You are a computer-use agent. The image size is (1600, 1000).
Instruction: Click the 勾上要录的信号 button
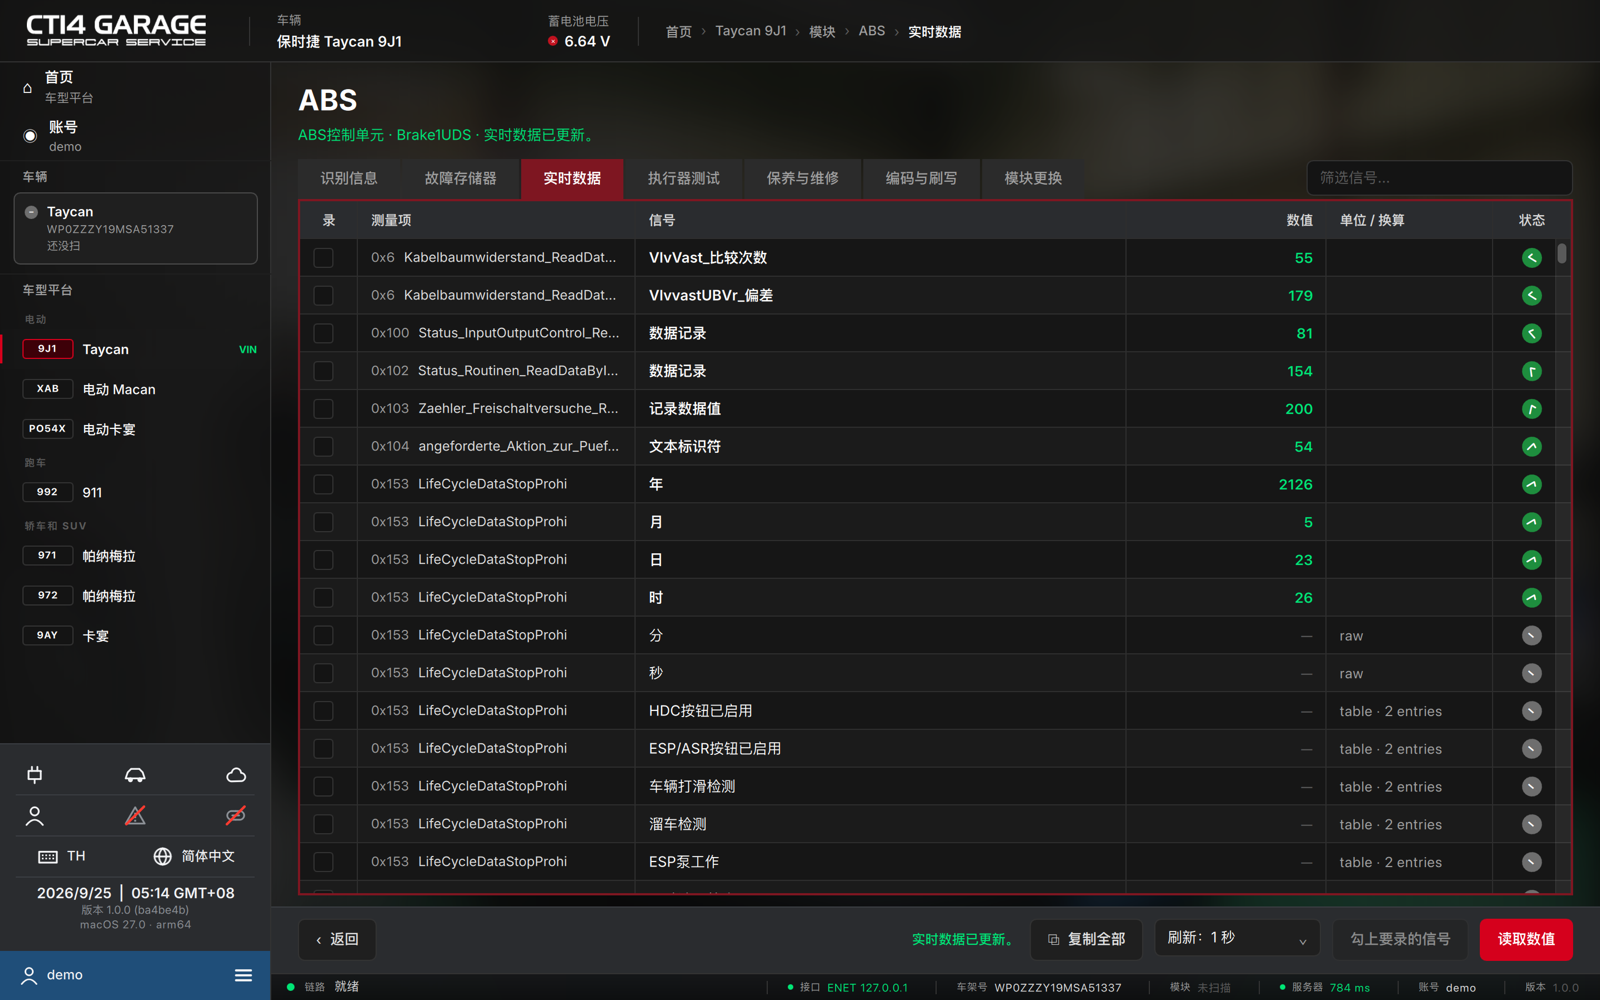(x=1400, y=939)
